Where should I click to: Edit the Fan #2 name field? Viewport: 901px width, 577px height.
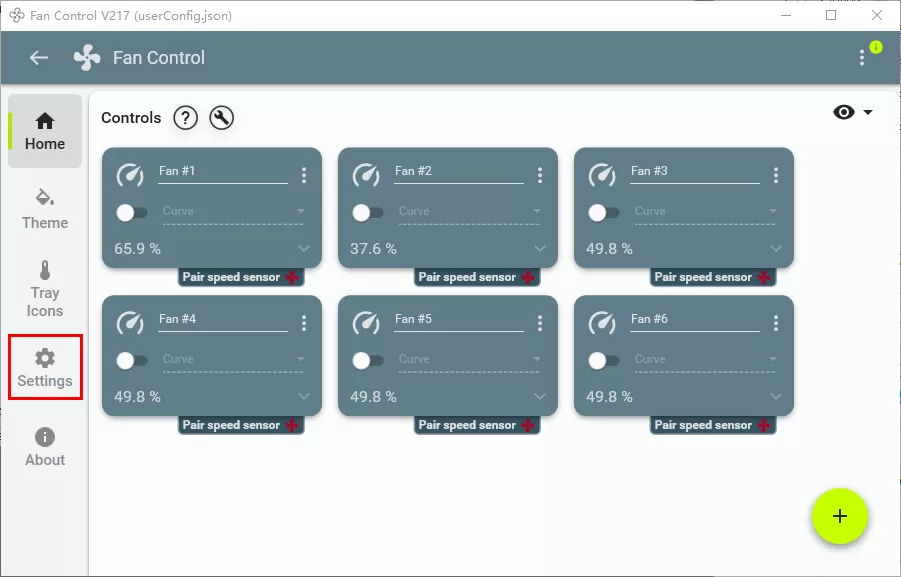pyautogui.click(x=459, y=172)
